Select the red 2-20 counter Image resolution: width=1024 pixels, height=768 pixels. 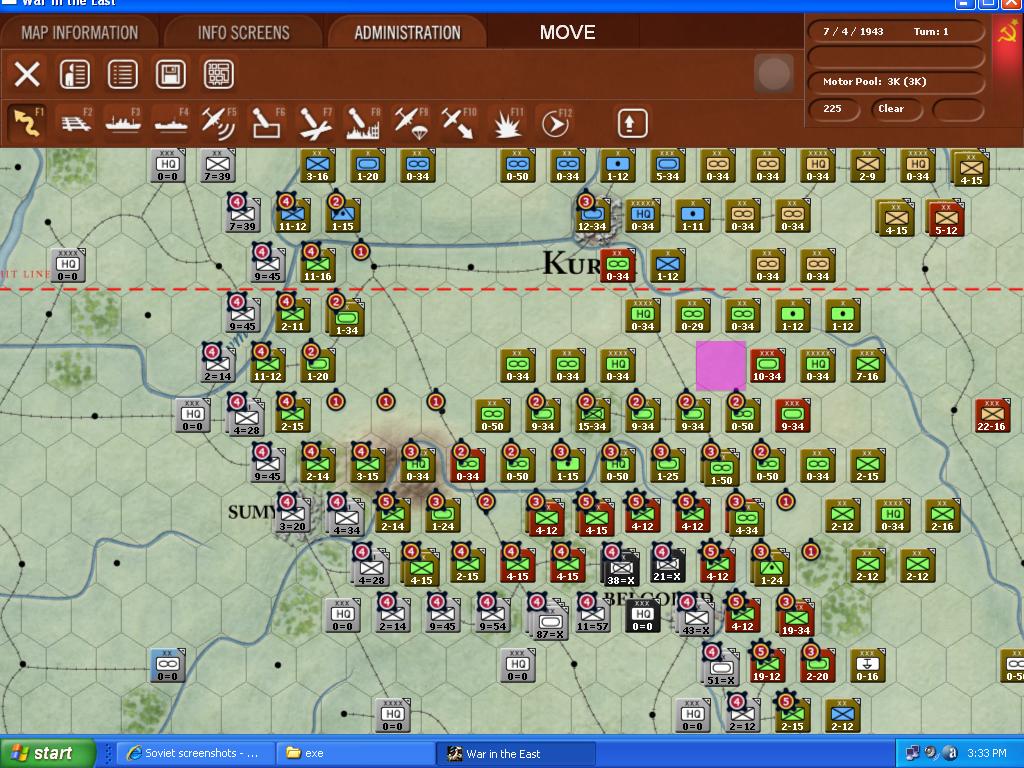[x=818, y=665]
